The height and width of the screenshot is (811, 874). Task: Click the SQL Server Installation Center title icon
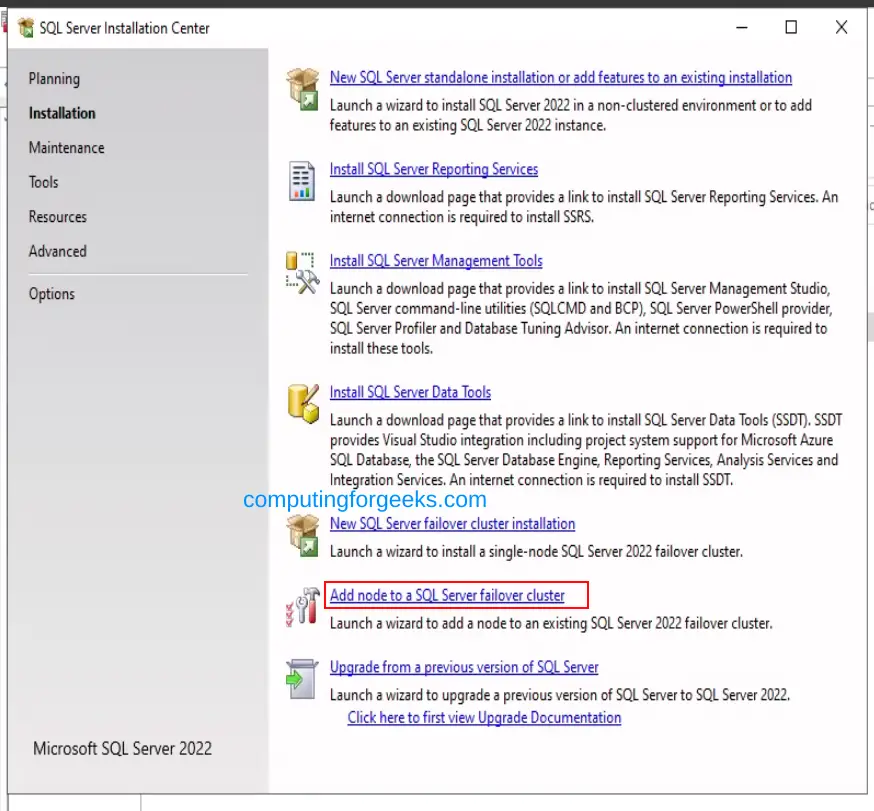coord(26,27)
